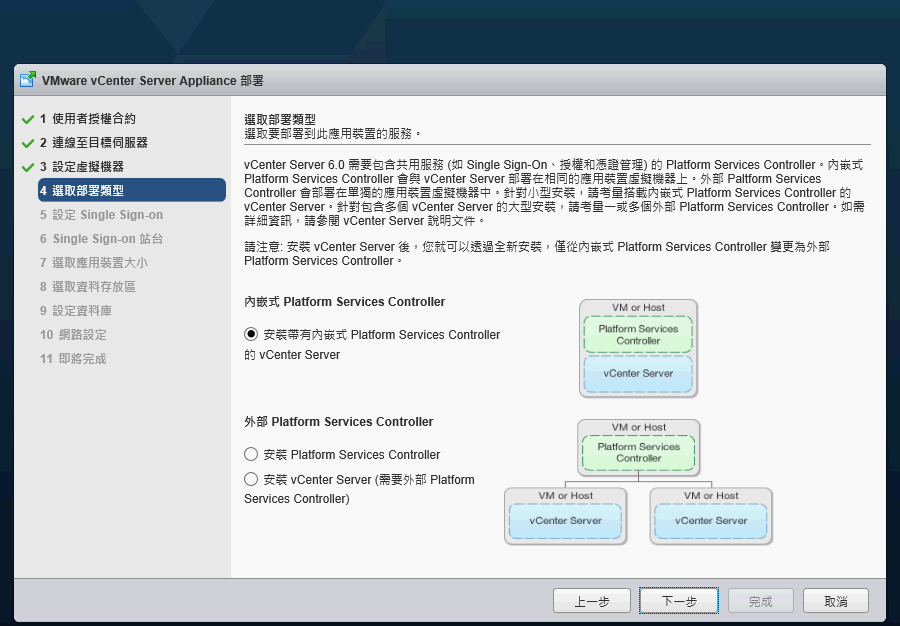This screenshot has height=626, width=900.
Task: Go to step 2 連線至目標伺服器
Action: click(94, 142)
